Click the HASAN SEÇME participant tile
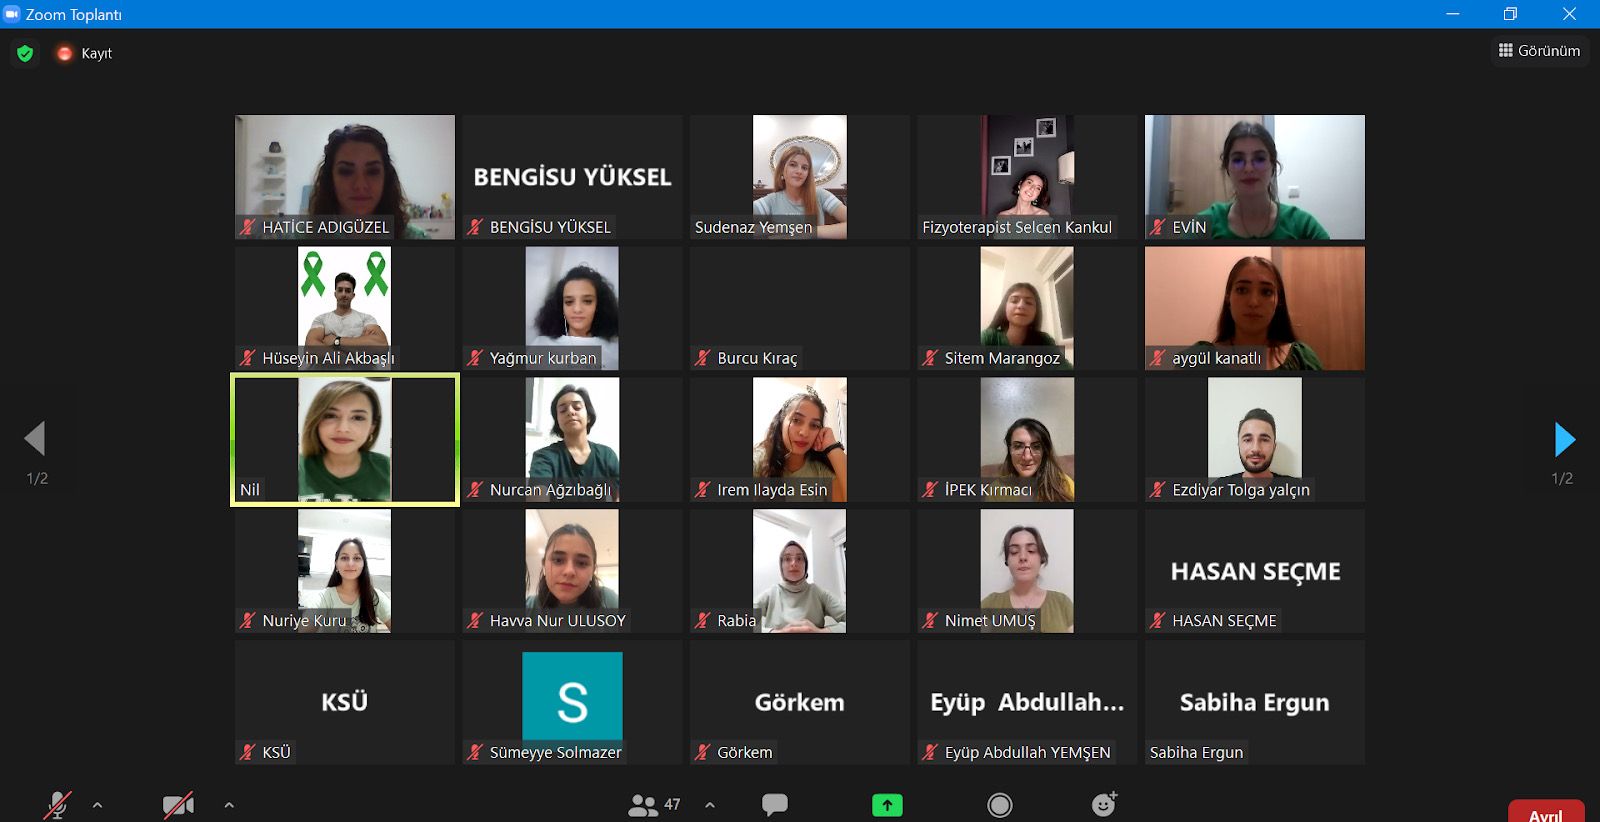 pyautogui.click(x=1254, y=572)
